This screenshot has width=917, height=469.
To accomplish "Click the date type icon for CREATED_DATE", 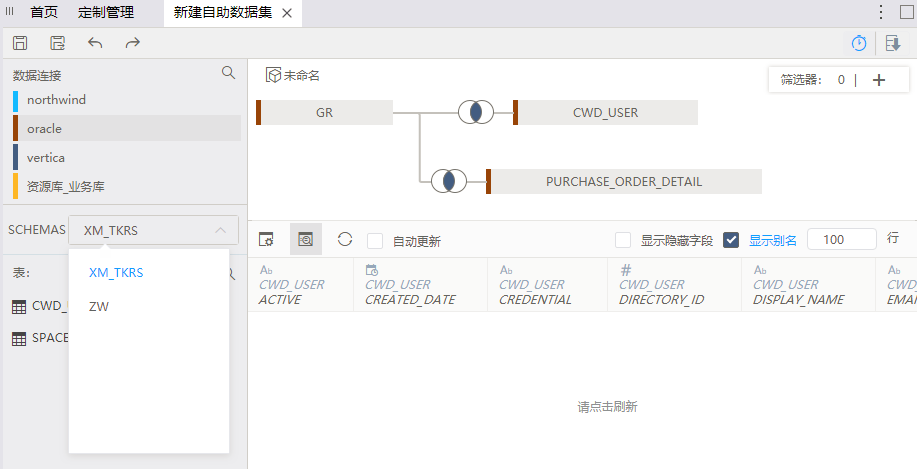I will coord(371,270).
